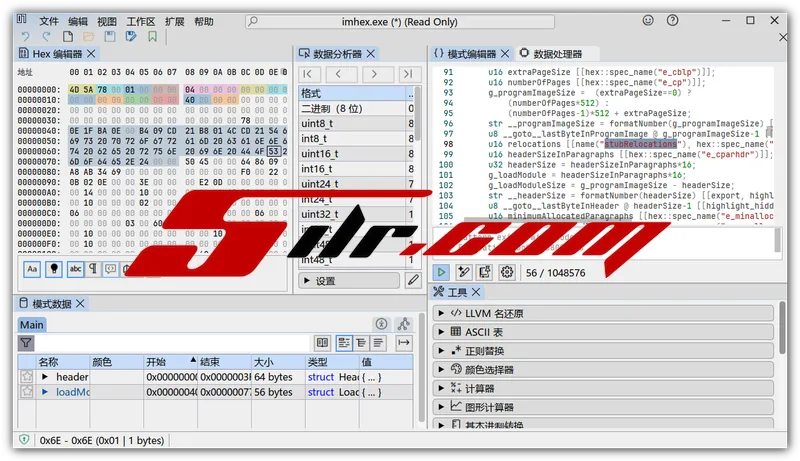The height and width of the screenshot is (461, 800).
Task: Expand the 正则替换 tool
Action: point(604,350)
